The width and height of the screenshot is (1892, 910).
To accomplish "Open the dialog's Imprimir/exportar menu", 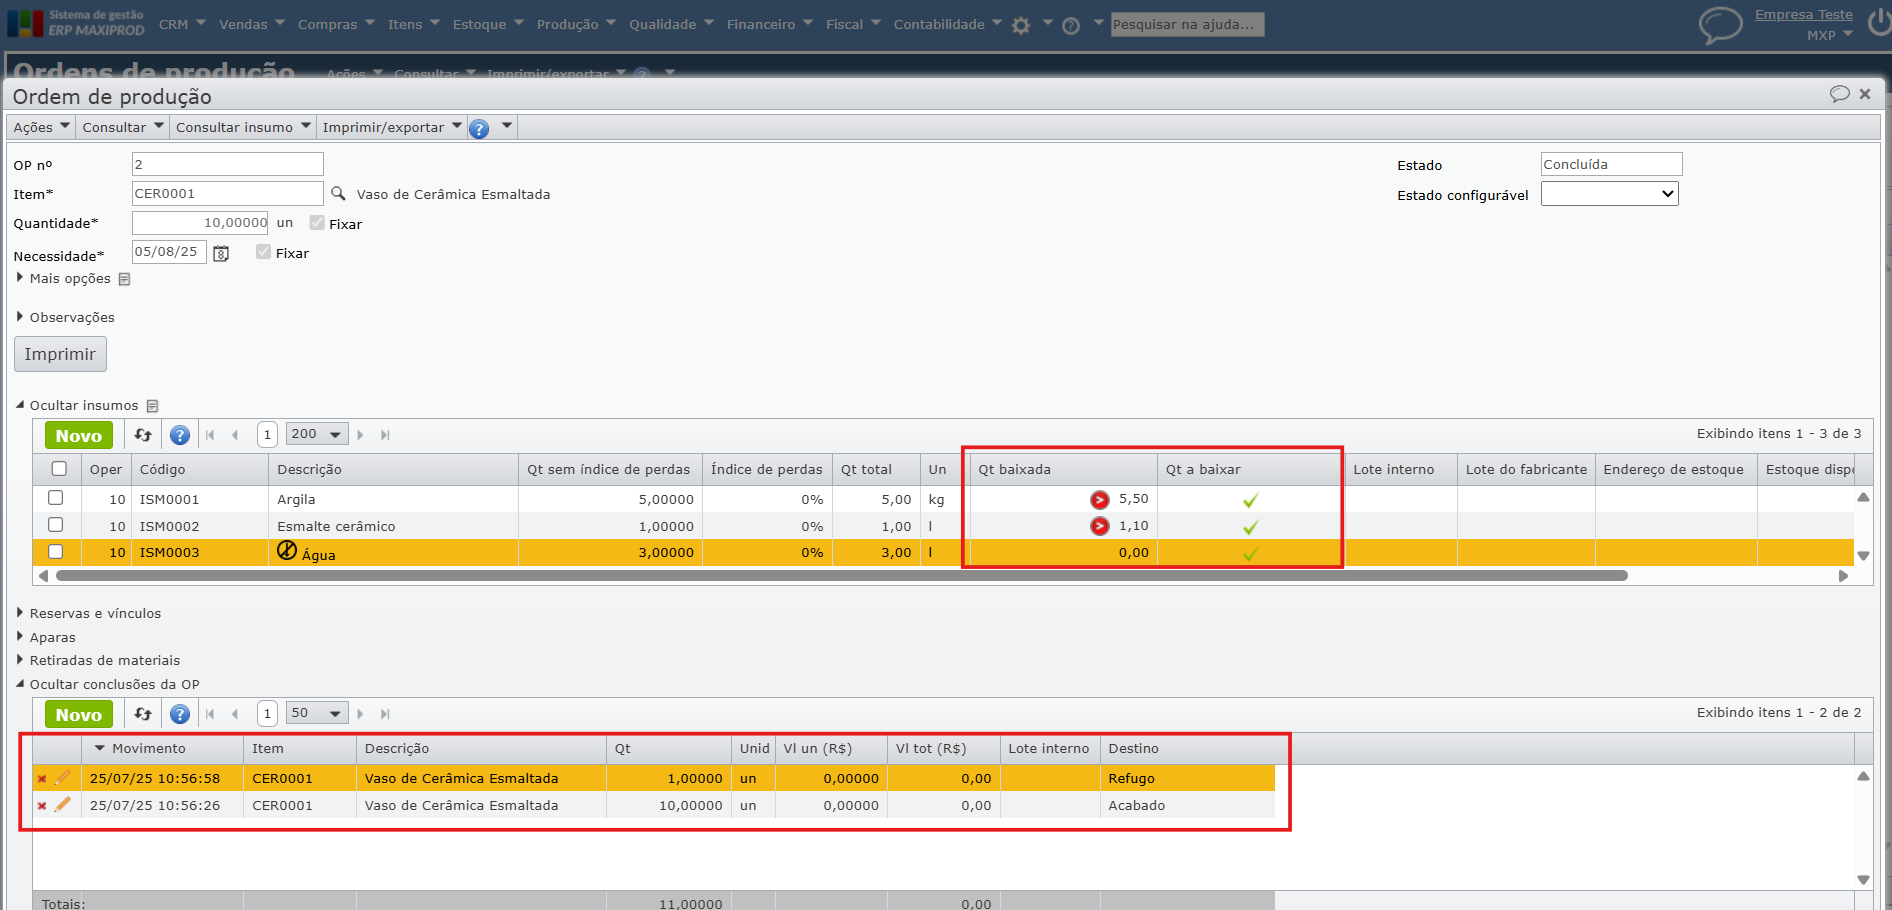I will coord(392,128).
